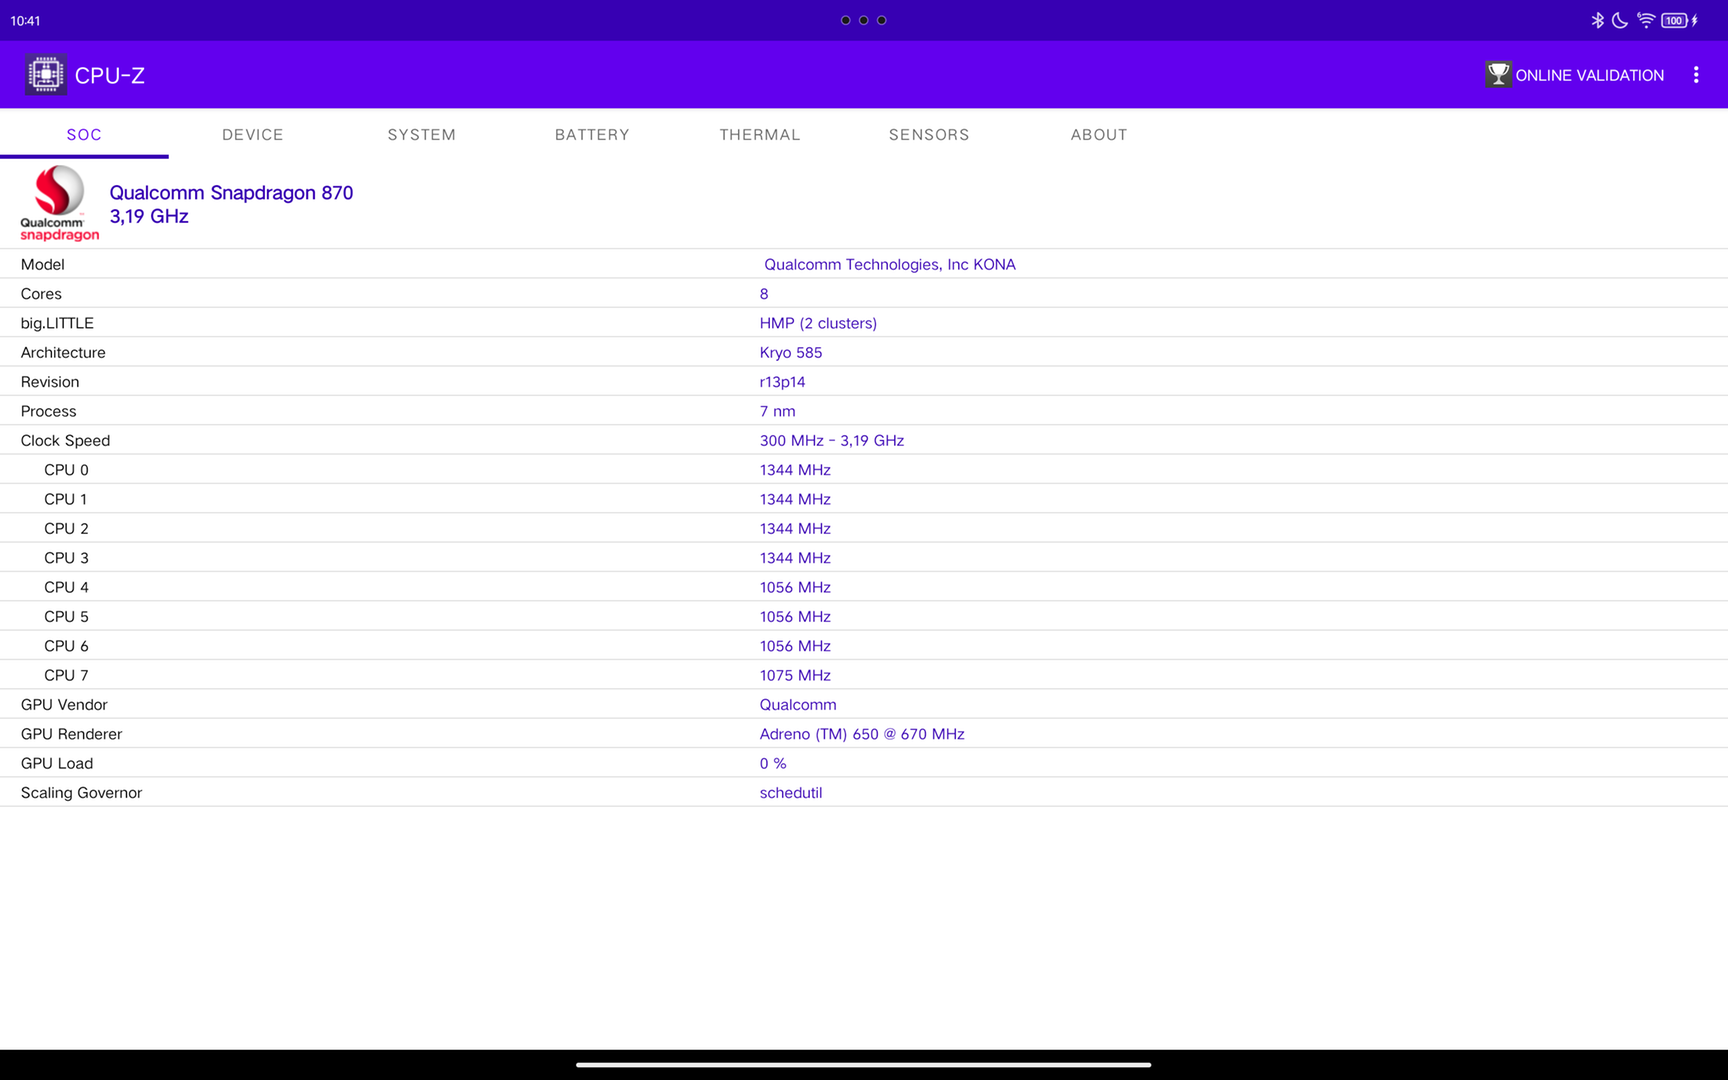
Task: Tap the big.LITTLE row label
Action: 57,323
